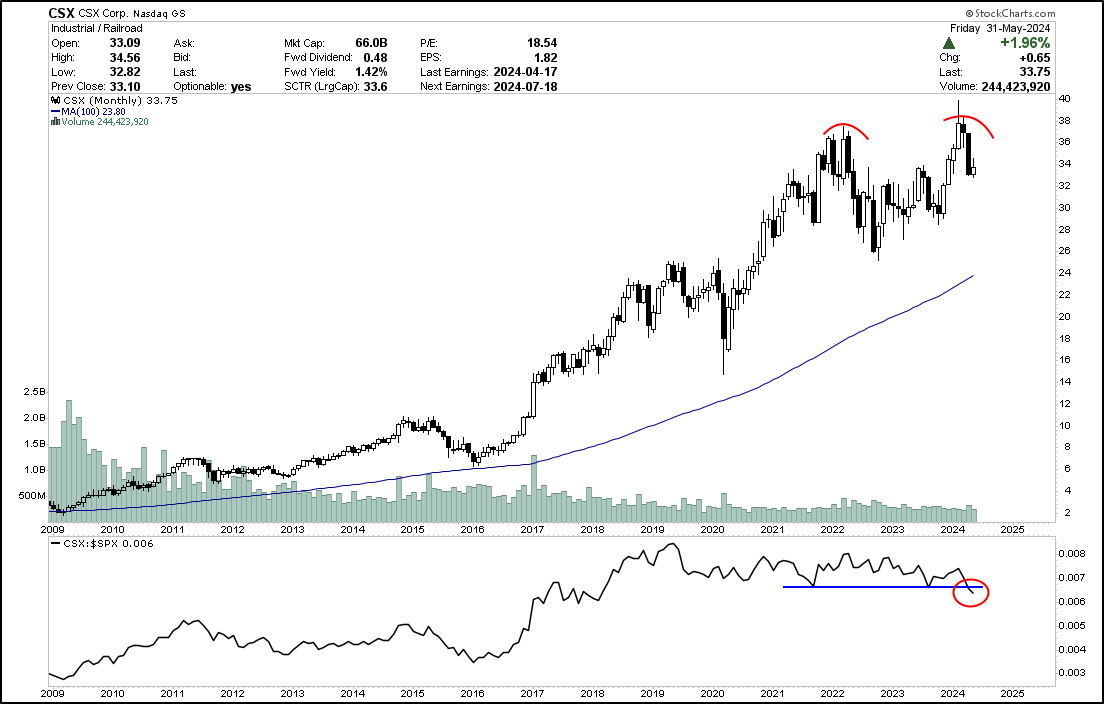Click the CSX Corp. company name
Screen dimensions: 1104x704
pyautogui.click(x=104, y=13)
